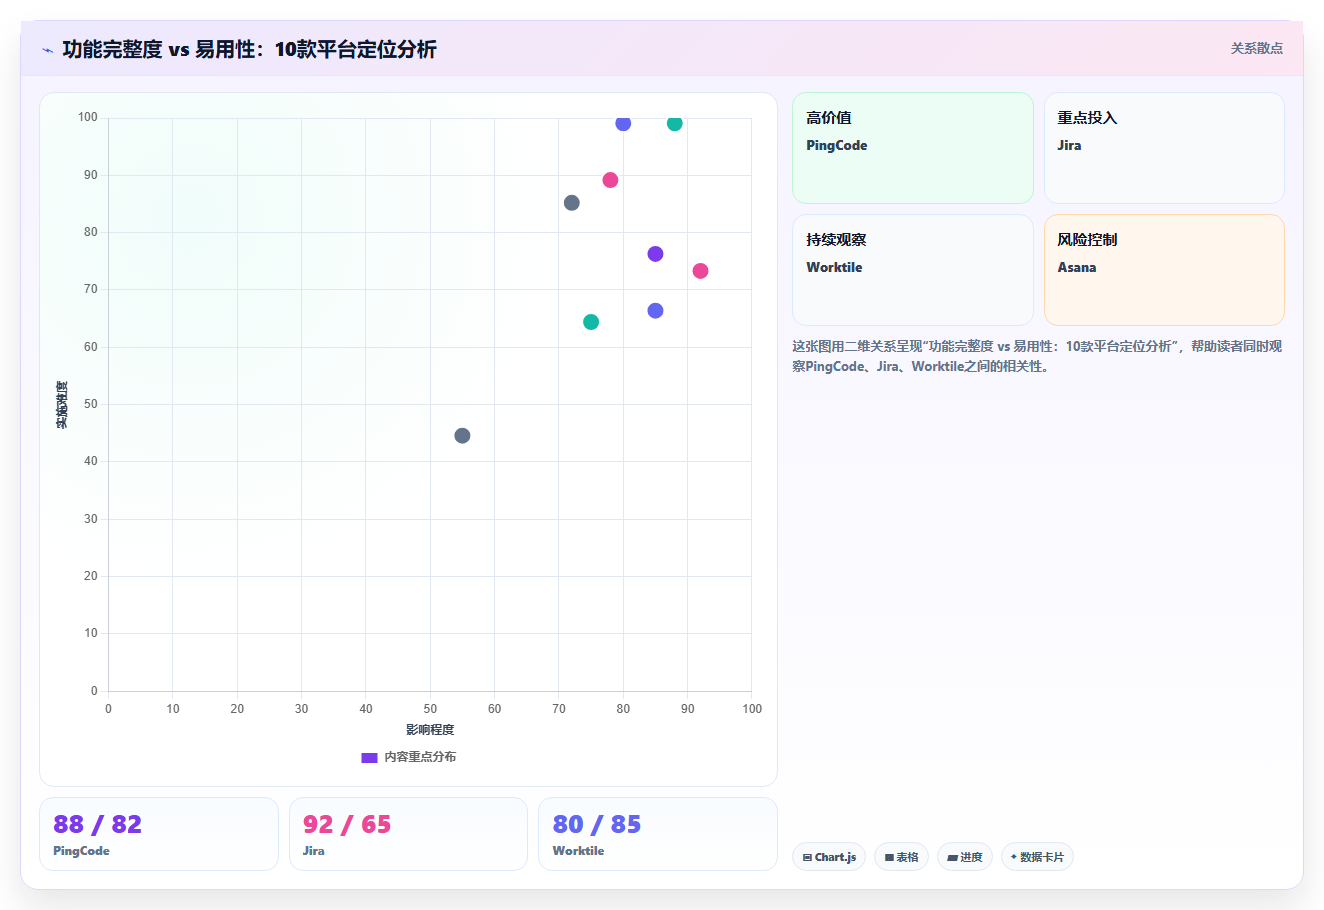Click the description paragraph starting with 这张图用二维关系

coord(1037,356)
